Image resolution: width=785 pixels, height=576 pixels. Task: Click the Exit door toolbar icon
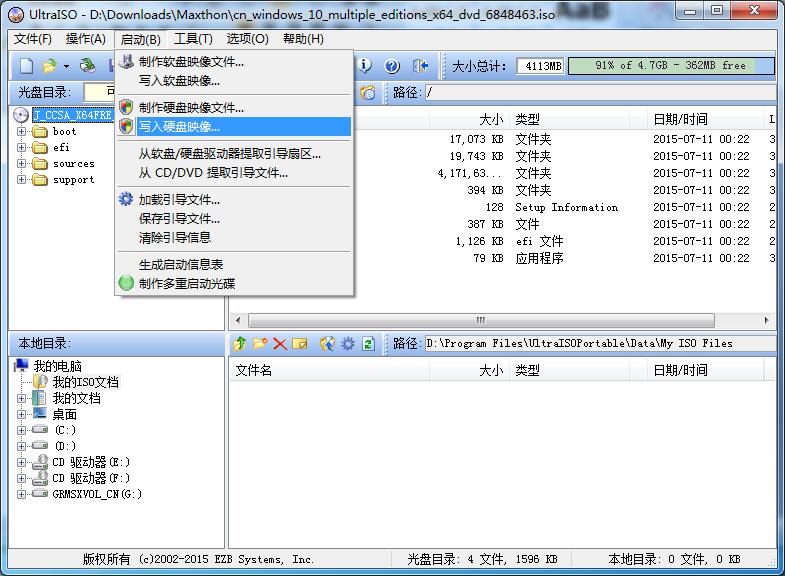pyautogui.click(x=420, y=66)
